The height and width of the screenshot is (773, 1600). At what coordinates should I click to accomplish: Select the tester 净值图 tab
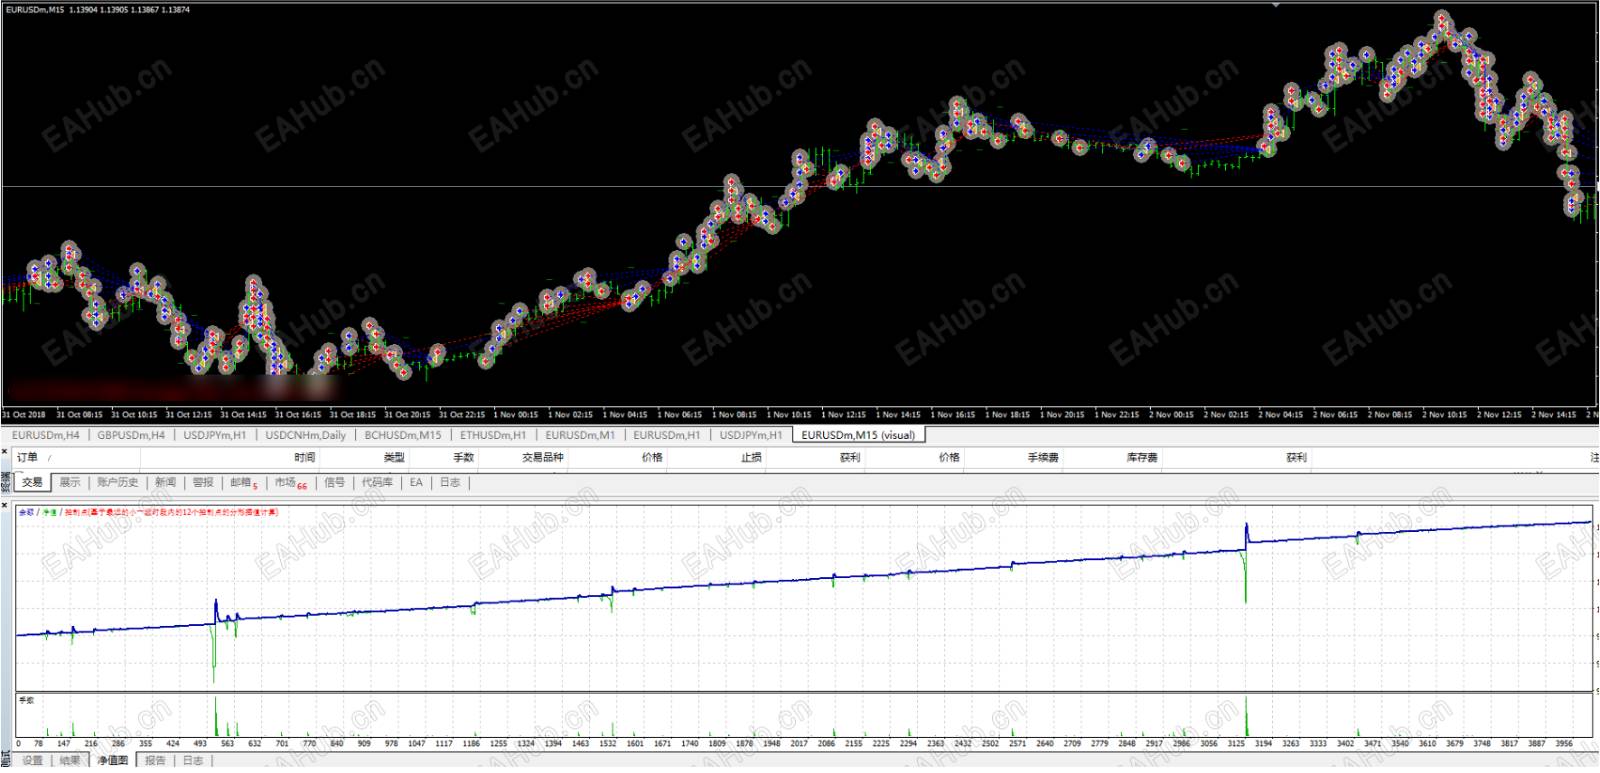pos(112,761)
